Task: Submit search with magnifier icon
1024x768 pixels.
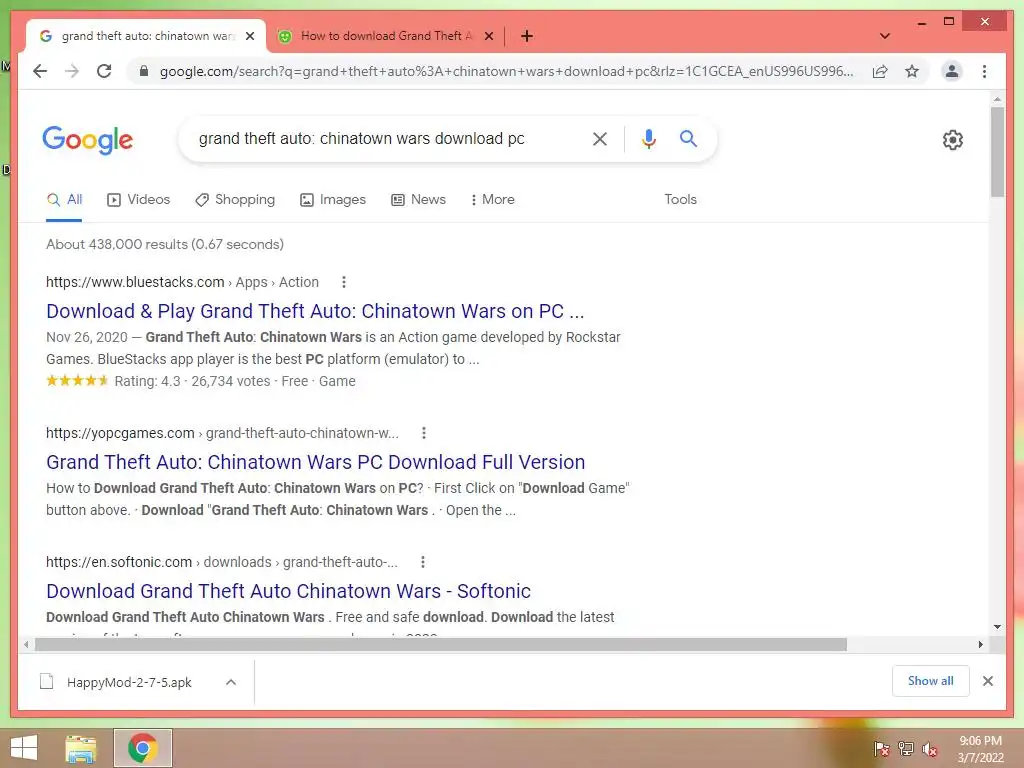Action: 688,138
